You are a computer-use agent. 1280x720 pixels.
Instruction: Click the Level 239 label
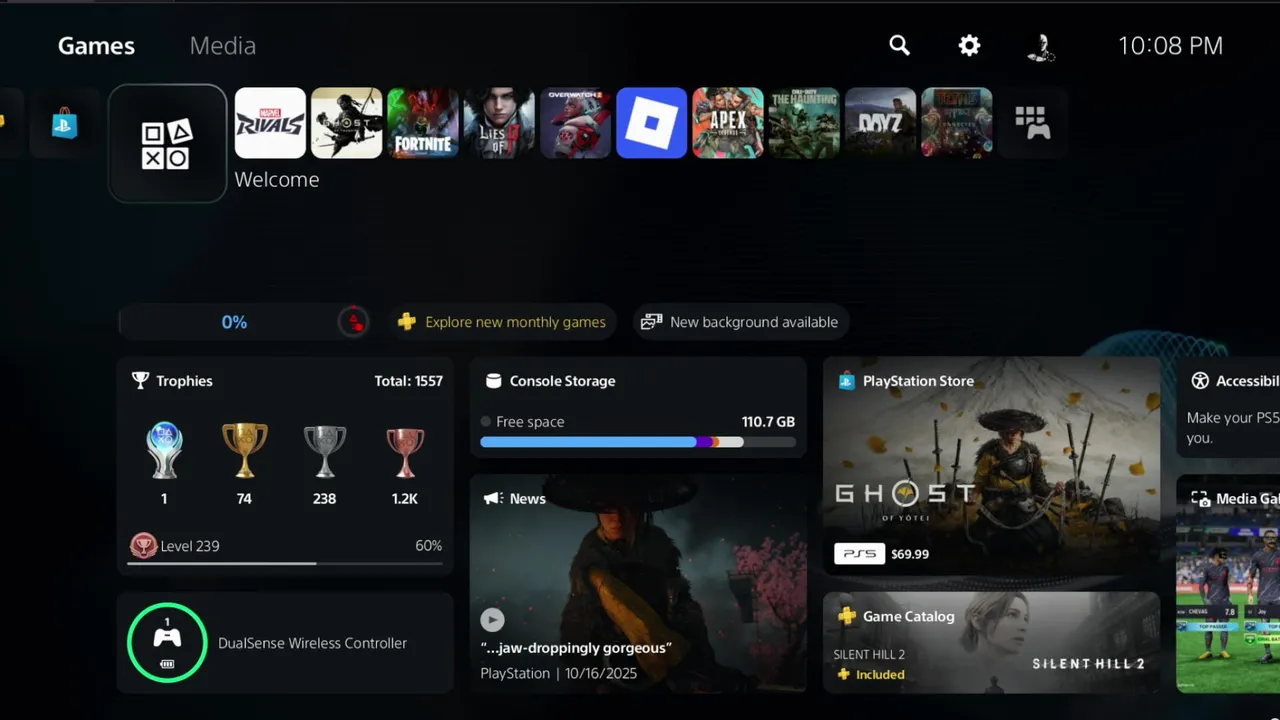coord(189,546)
